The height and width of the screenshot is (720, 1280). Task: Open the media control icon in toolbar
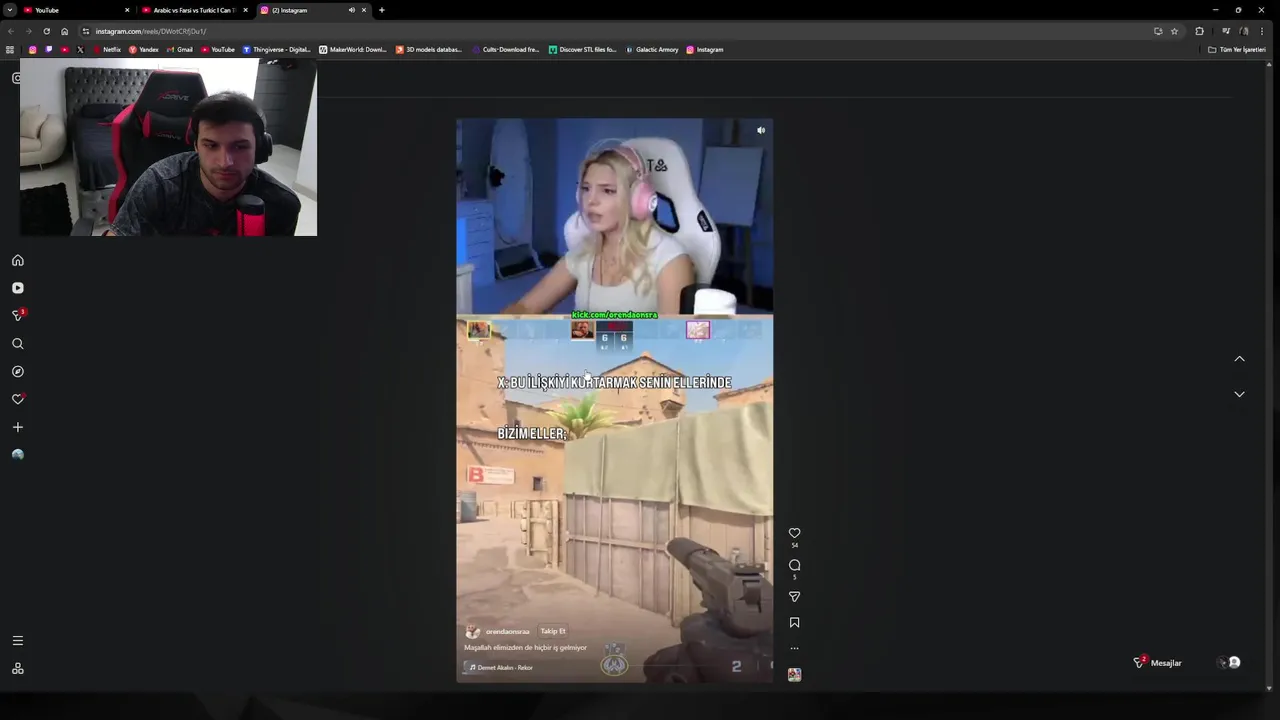click(1226, 31)
